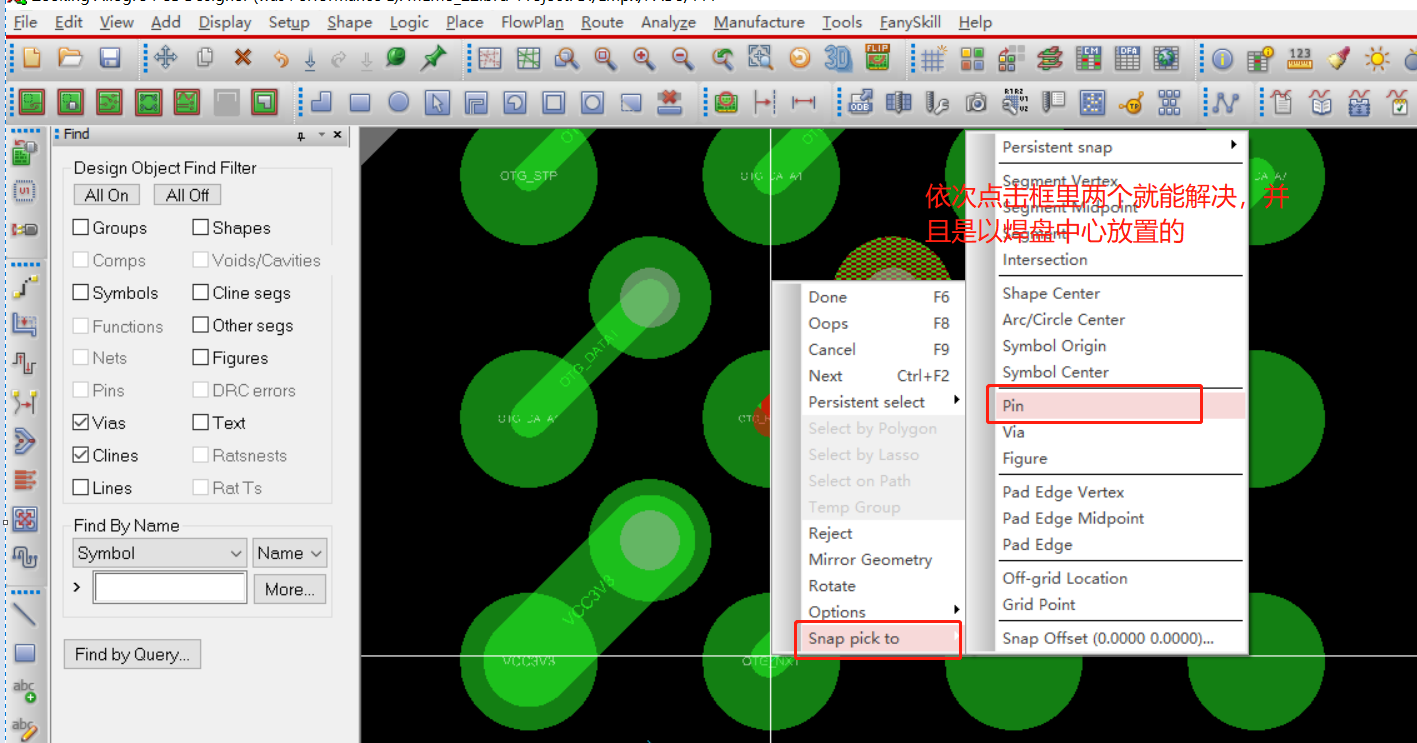The image size is (1417, 743).
Task: Save the design using the floppy icon
Action: tap(109, 58)
